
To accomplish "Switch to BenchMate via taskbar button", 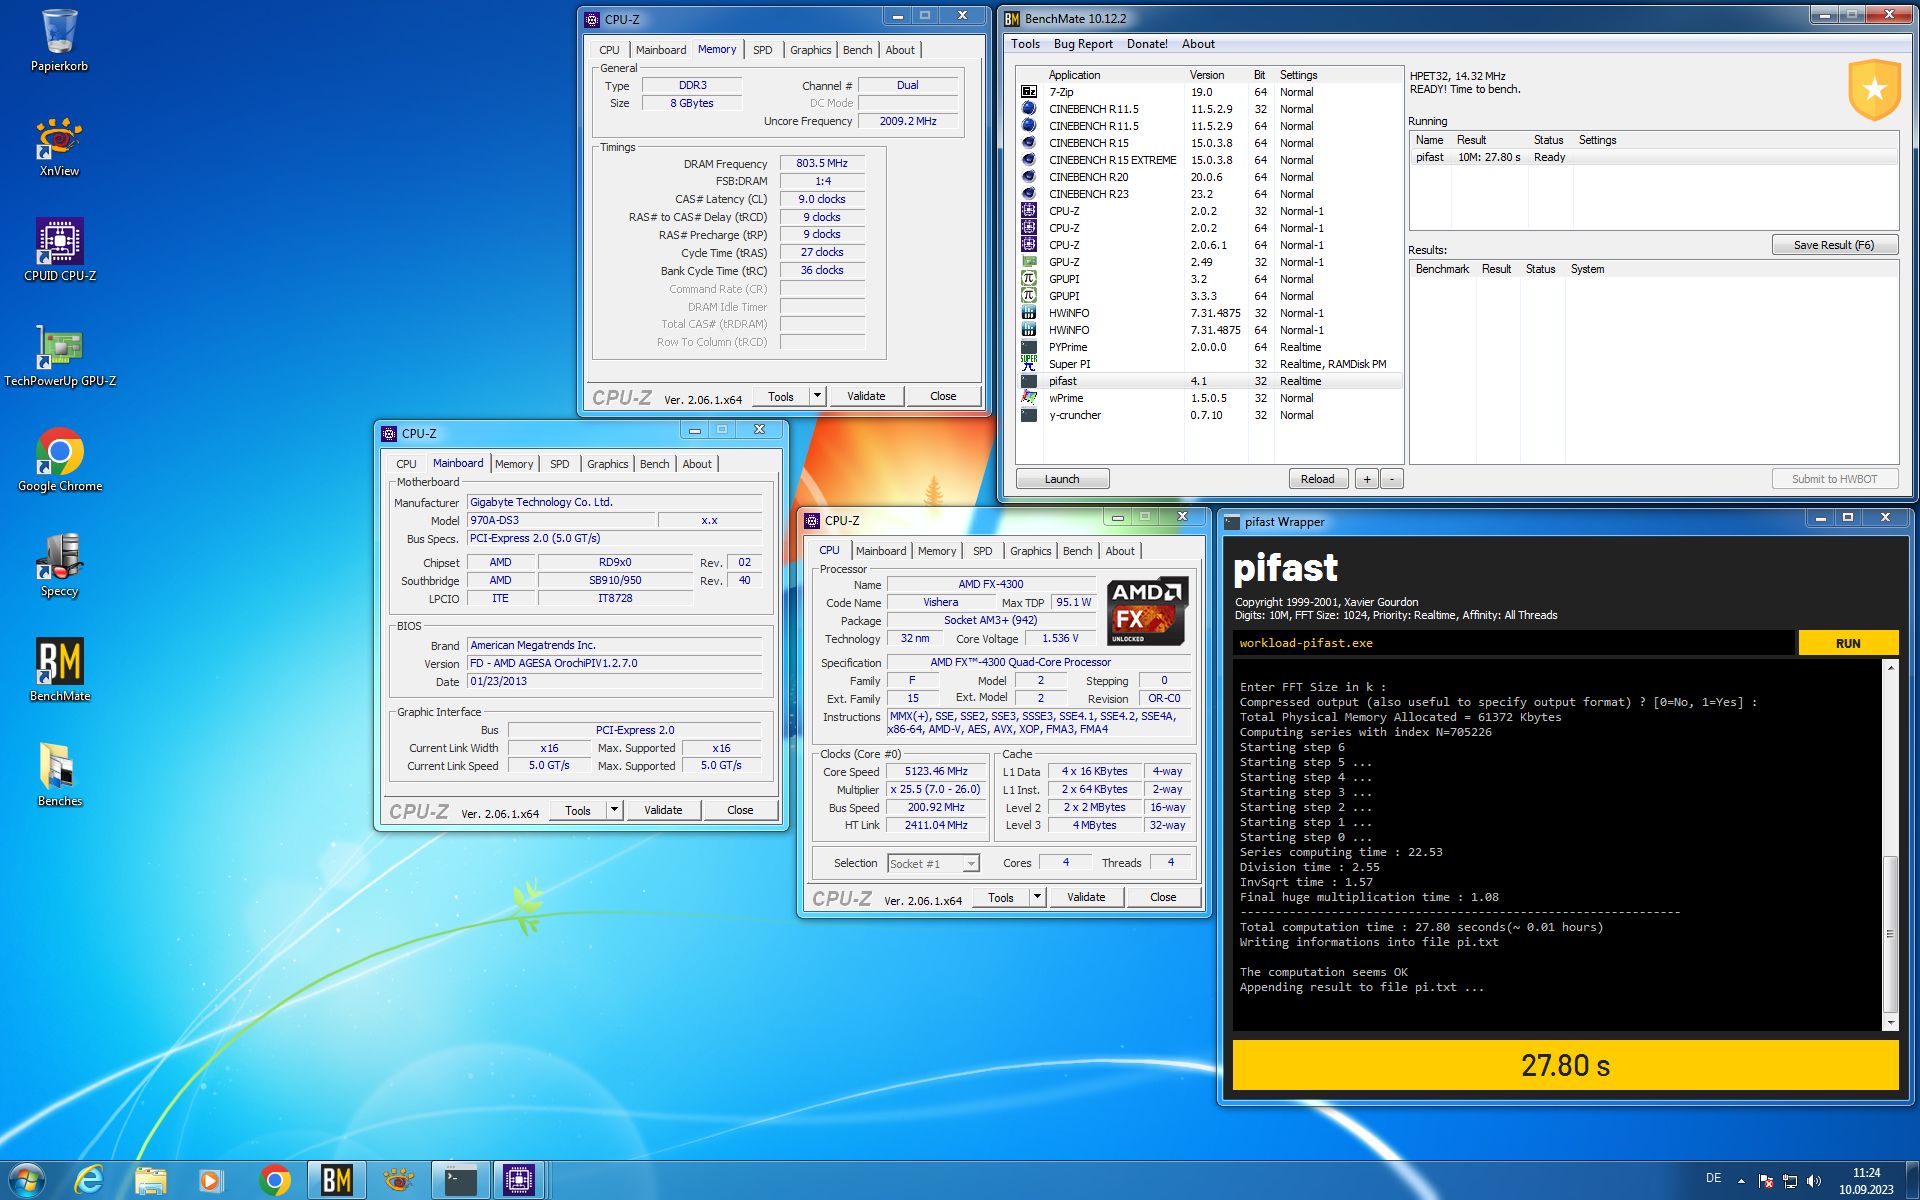I will click(336, 1181).
